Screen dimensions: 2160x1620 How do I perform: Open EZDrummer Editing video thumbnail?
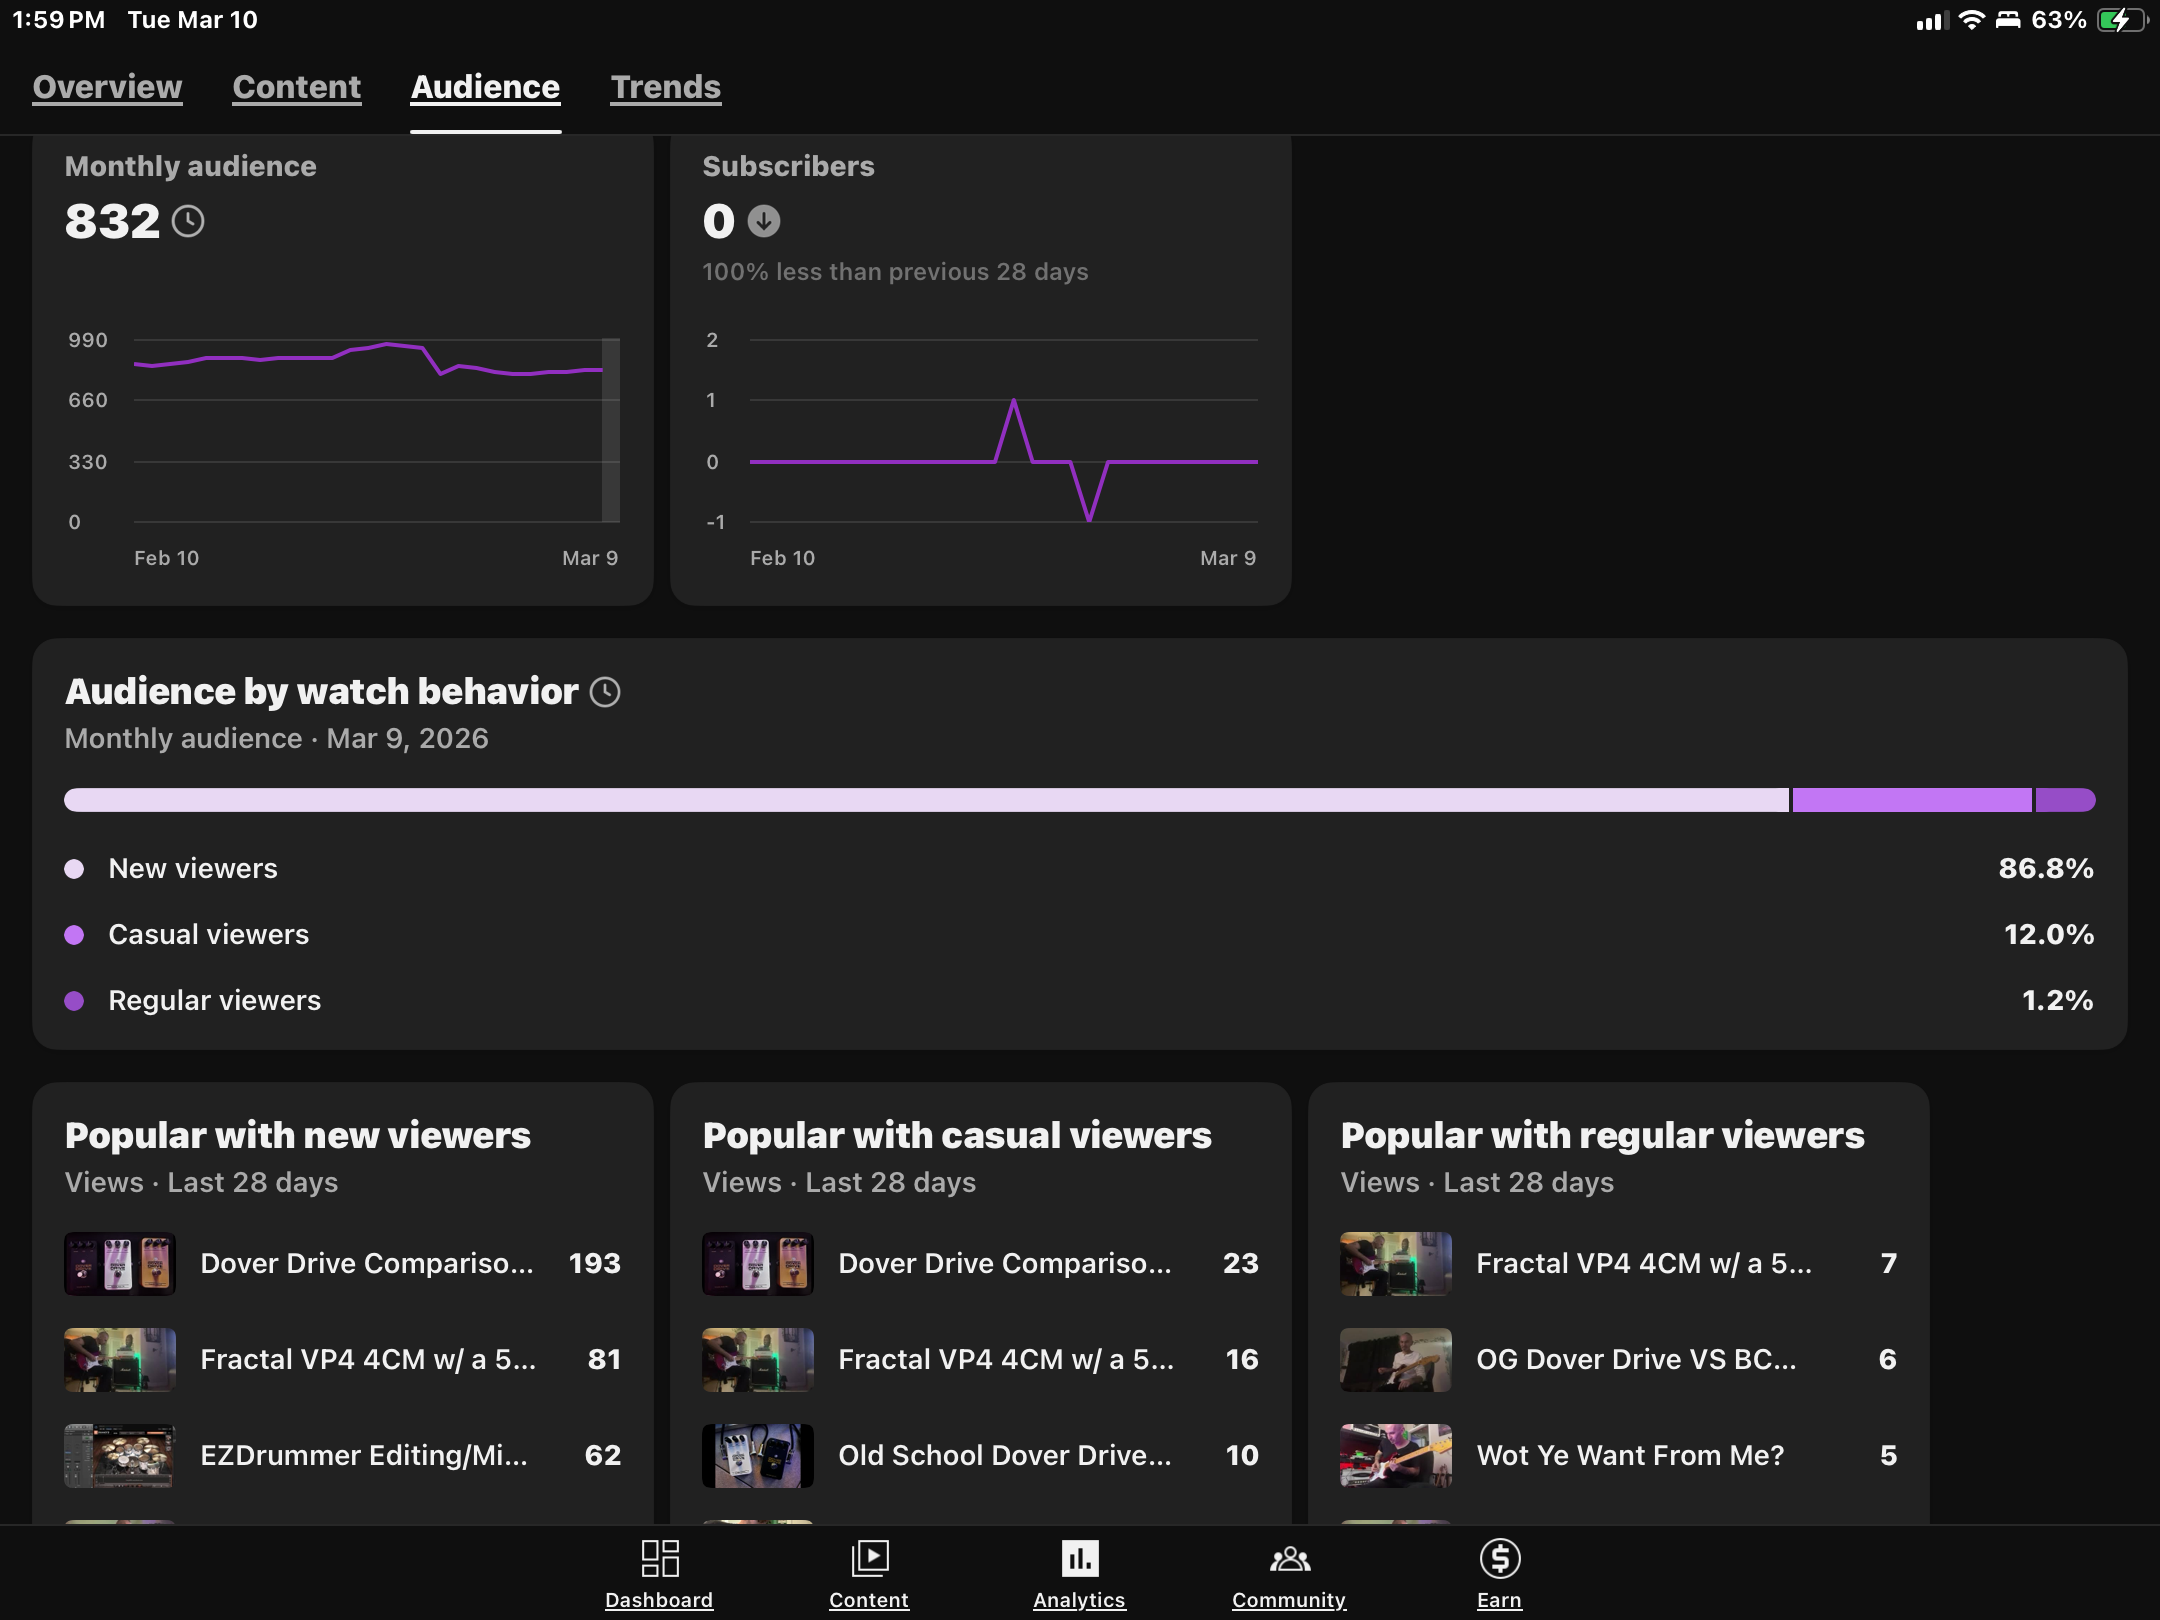(x=120, y=1456)
